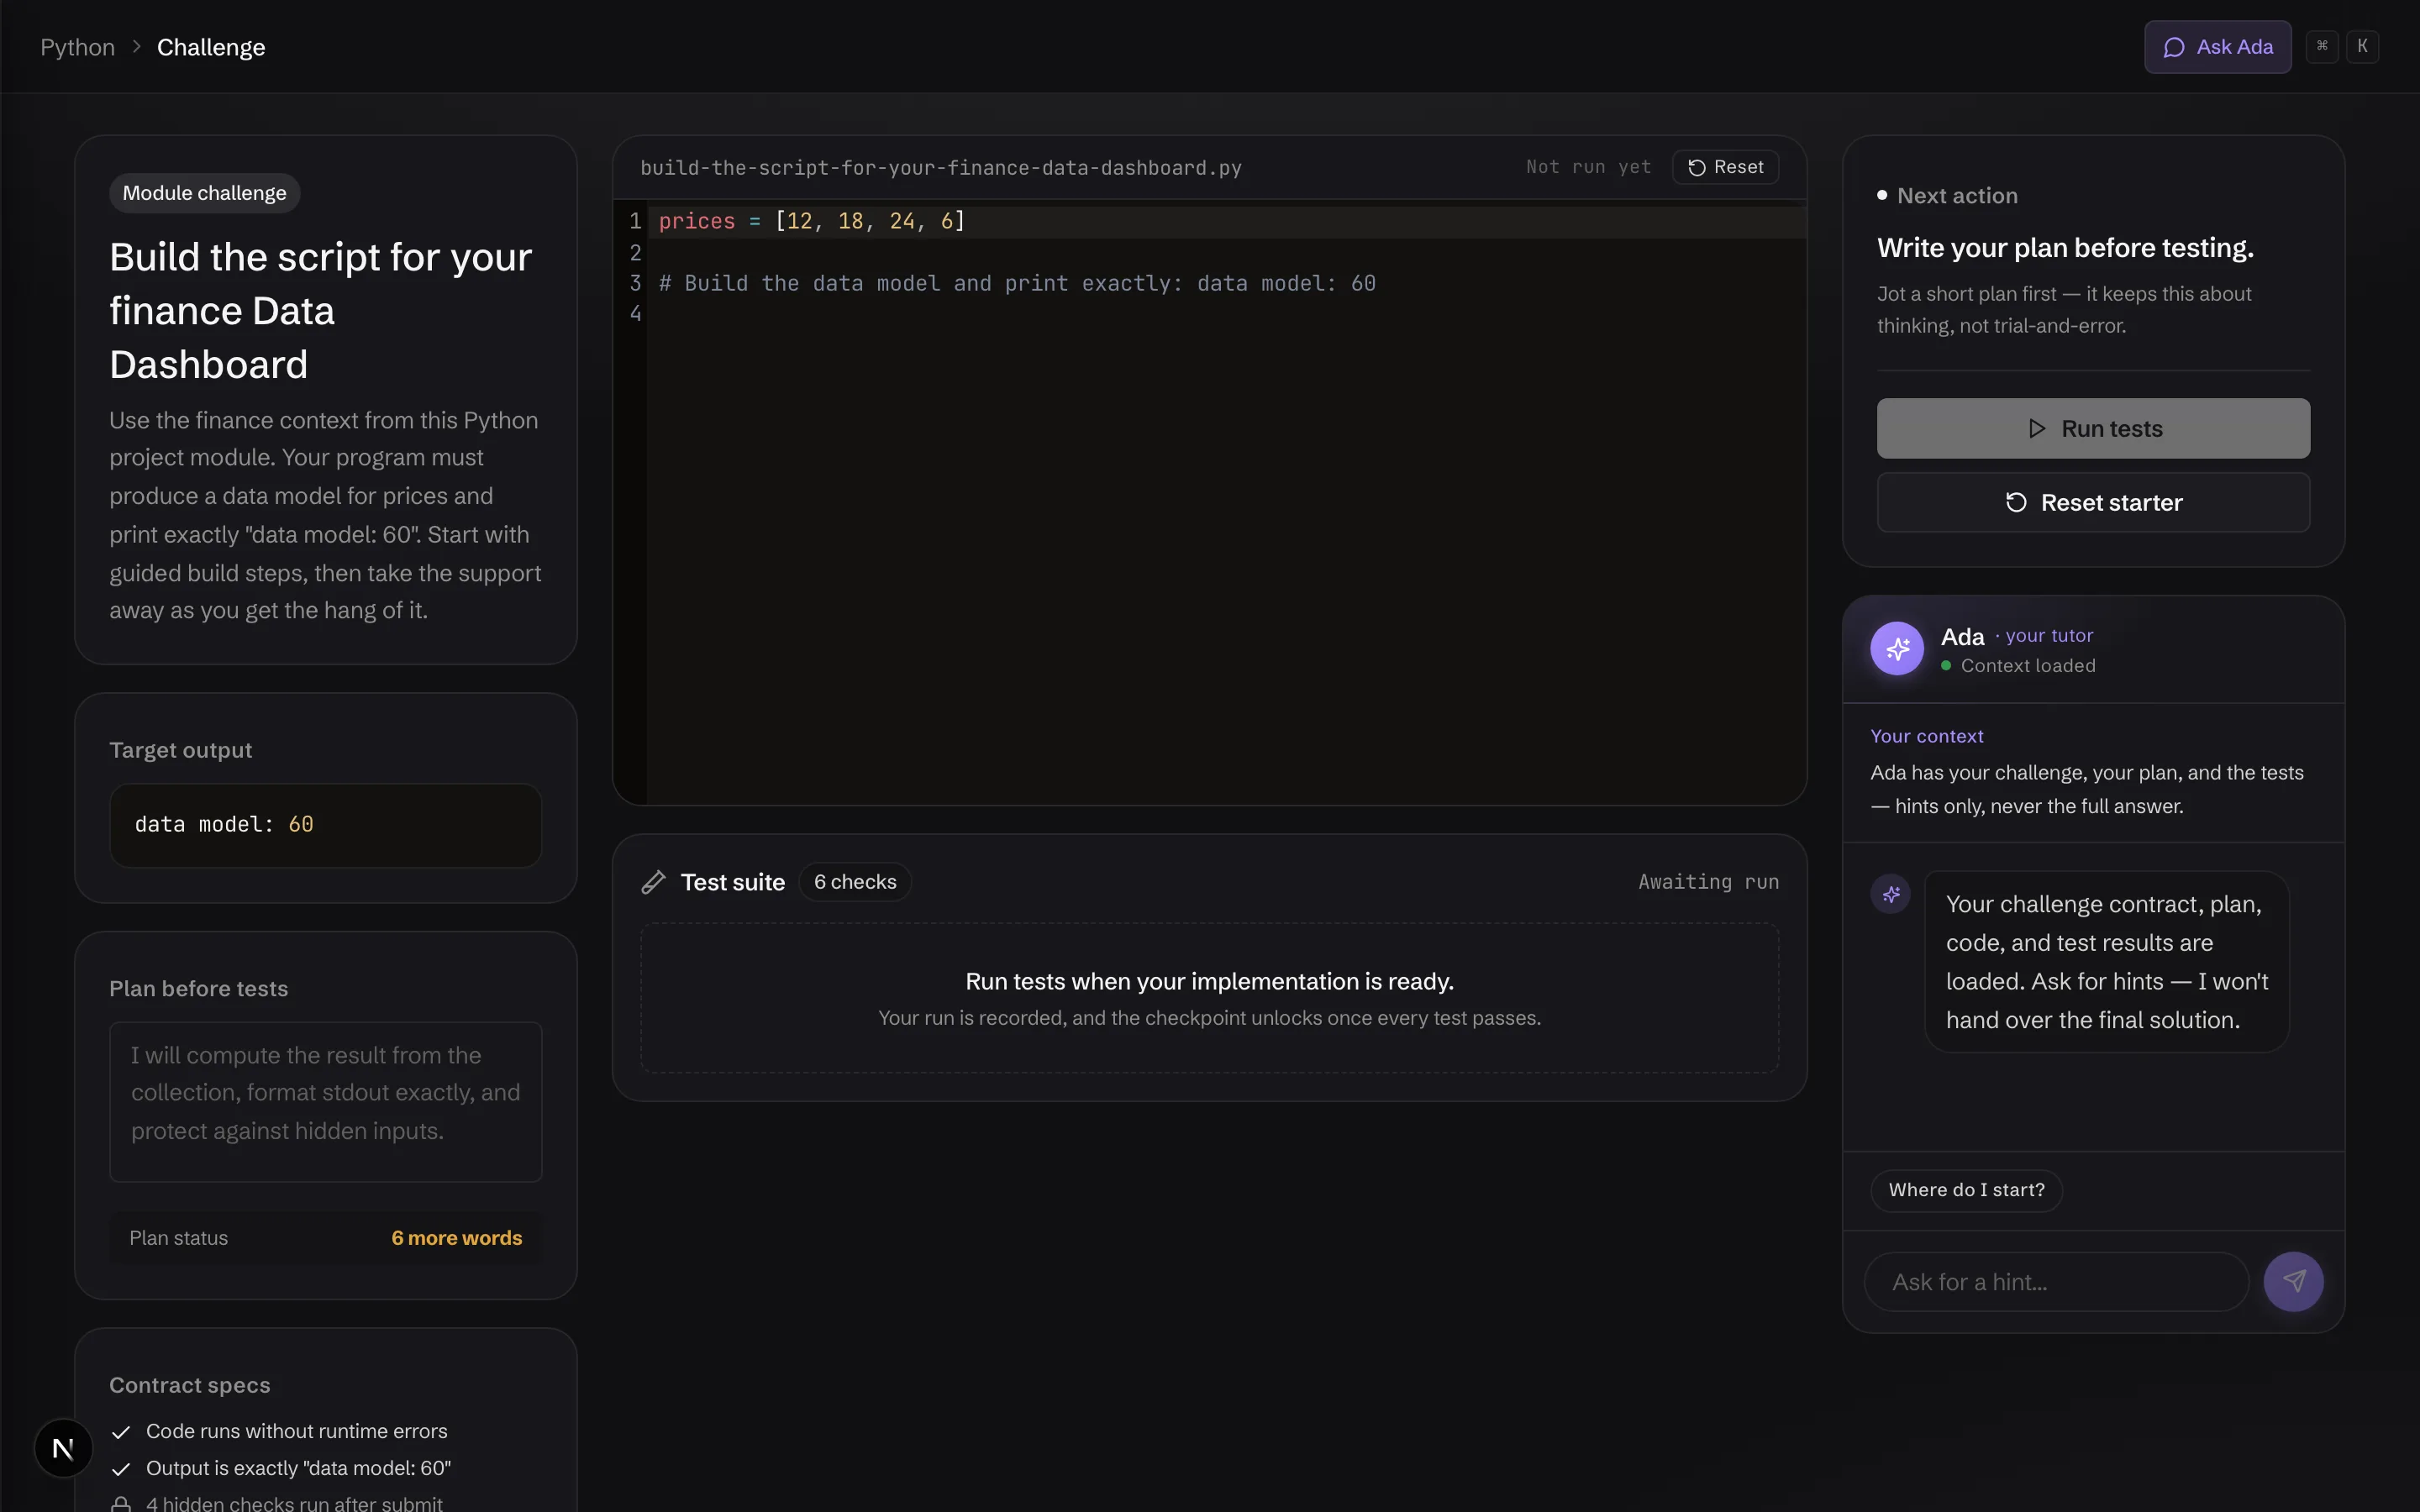Click the 'Contract specs' heading
Image resolution: width=2420 pixels, height=1512 pixels.
(190, 1386)
